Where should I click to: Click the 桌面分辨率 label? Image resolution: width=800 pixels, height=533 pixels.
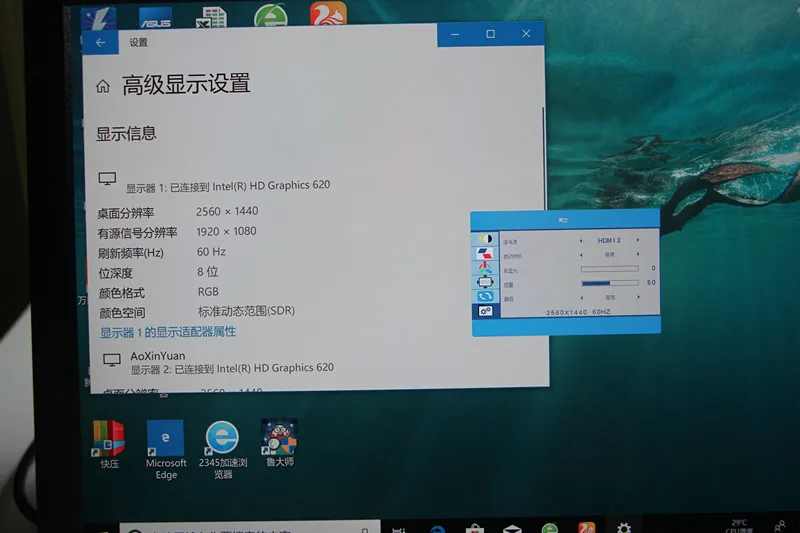click(x=126, y=213)
